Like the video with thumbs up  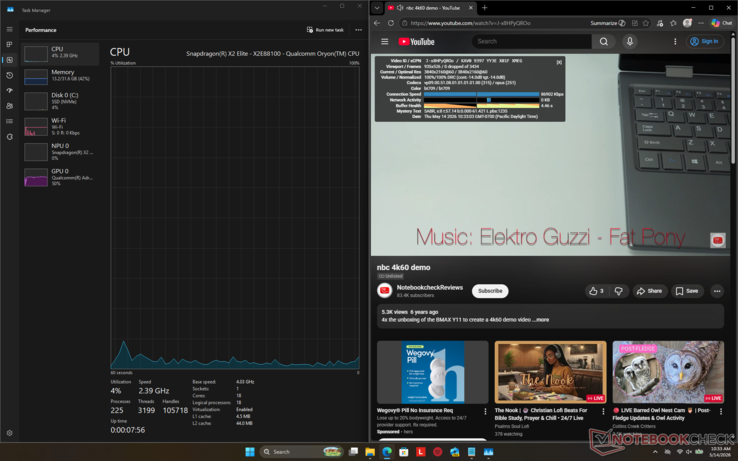[x=596, y=291]
